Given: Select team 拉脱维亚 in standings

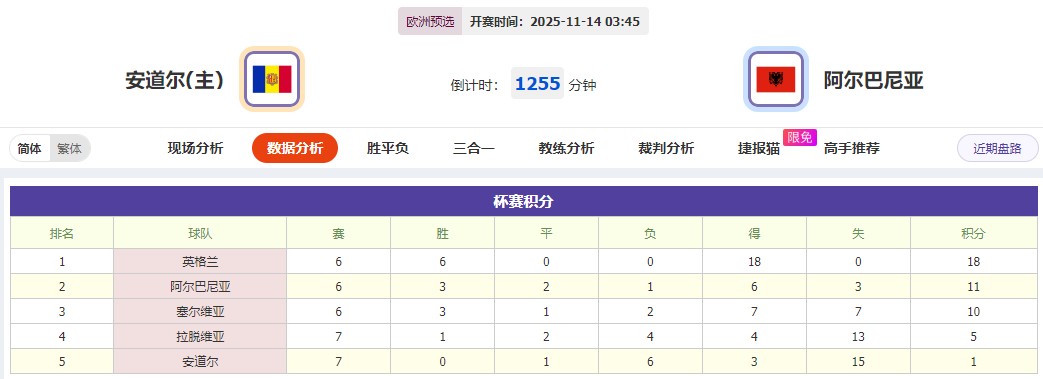Looking at the screenshot, I should [x=200, y=336].
